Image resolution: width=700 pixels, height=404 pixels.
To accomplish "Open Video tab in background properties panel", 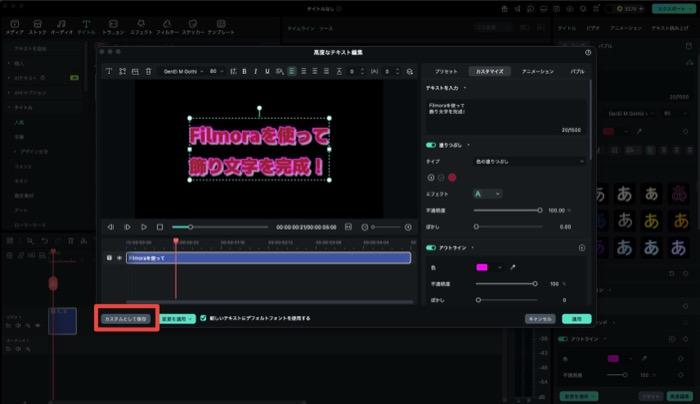I will click(x=593, y=28).
